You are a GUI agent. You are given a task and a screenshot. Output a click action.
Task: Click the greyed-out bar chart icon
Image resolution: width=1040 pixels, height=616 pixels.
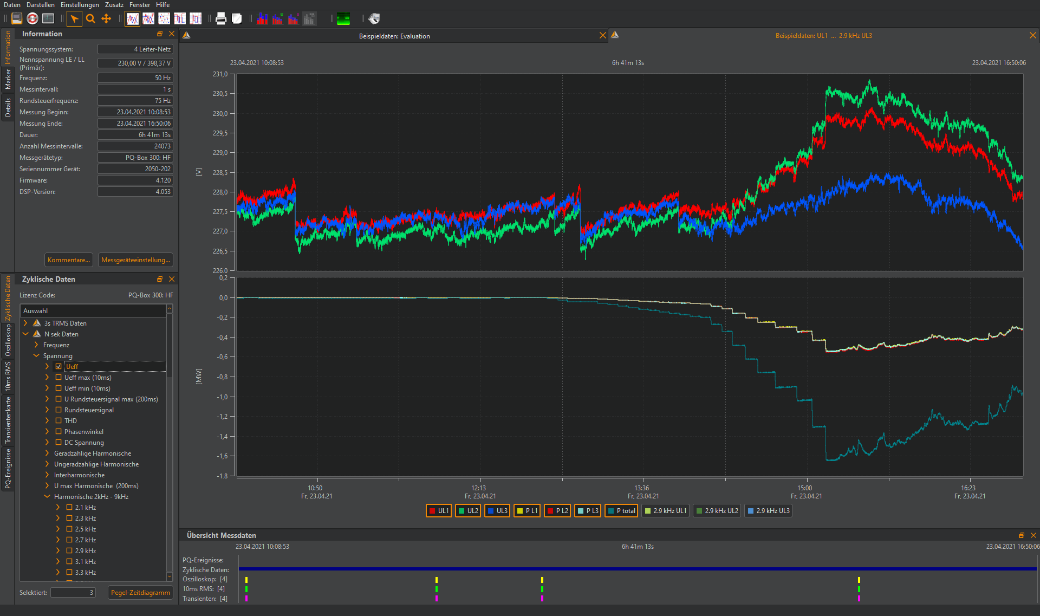point(310,19)
